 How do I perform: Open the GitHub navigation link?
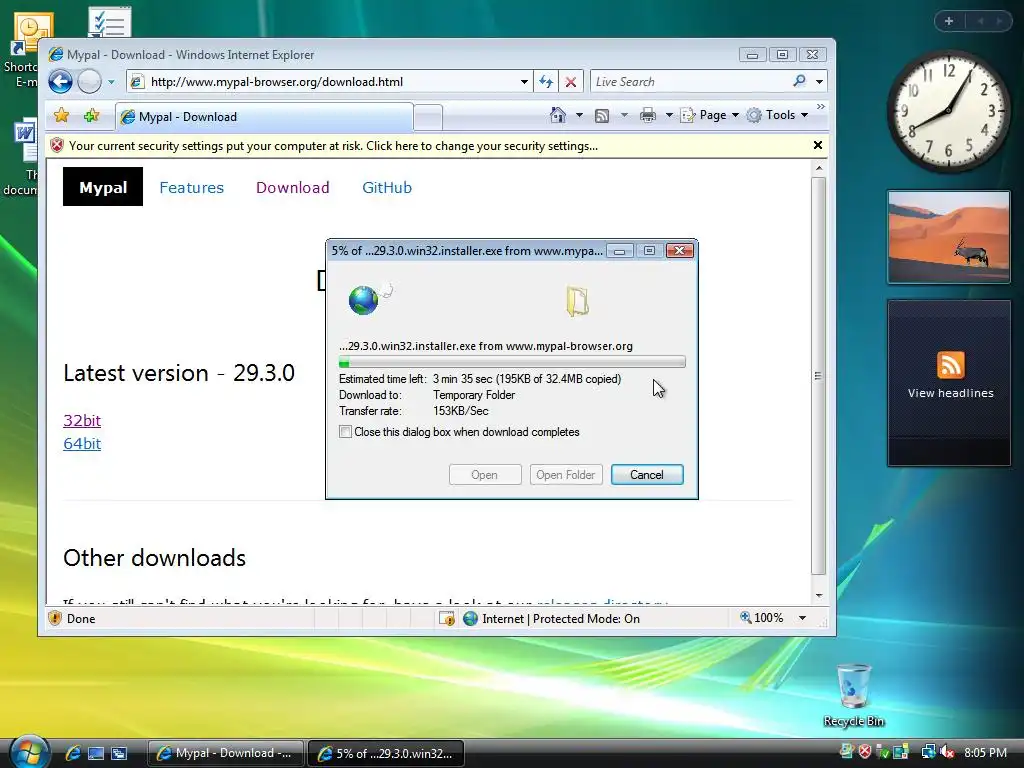click(387, 188)
